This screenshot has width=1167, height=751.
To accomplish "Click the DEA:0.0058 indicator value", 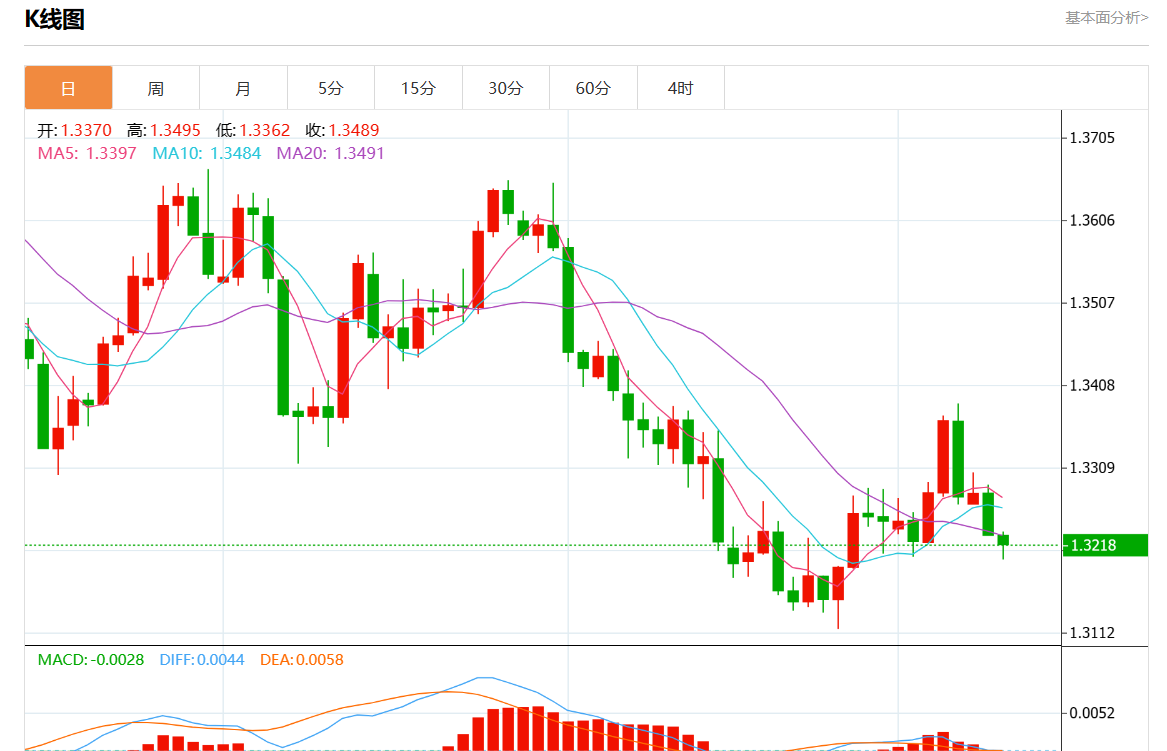I will 301,659.
